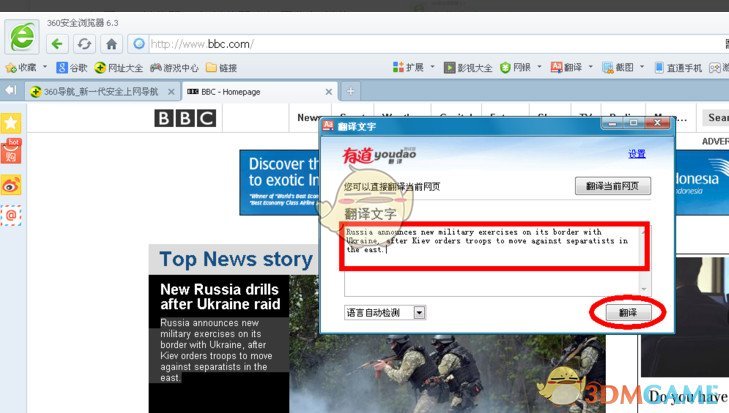Open the 语言自动检测 language dropdown
Viewport: 729px width, 413px height.
point(384,313)
